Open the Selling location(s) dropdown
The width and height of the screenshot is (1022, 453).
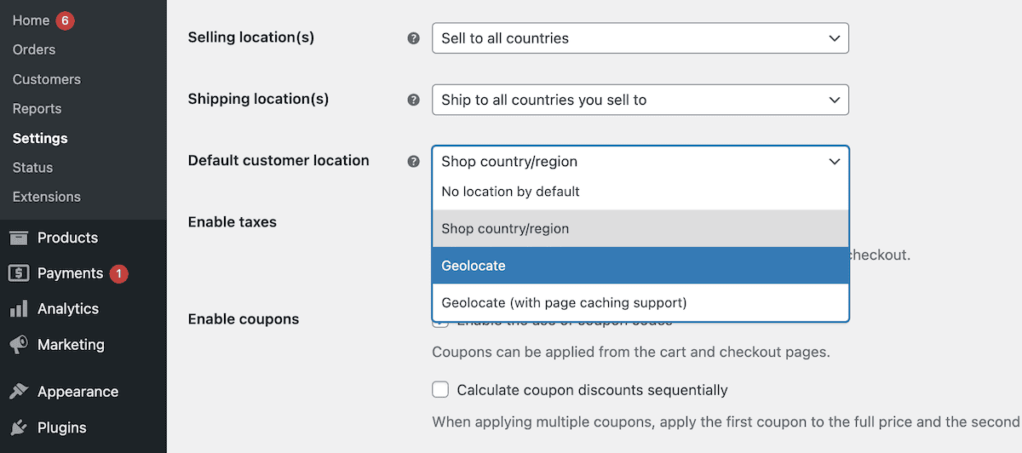point(640,39)
